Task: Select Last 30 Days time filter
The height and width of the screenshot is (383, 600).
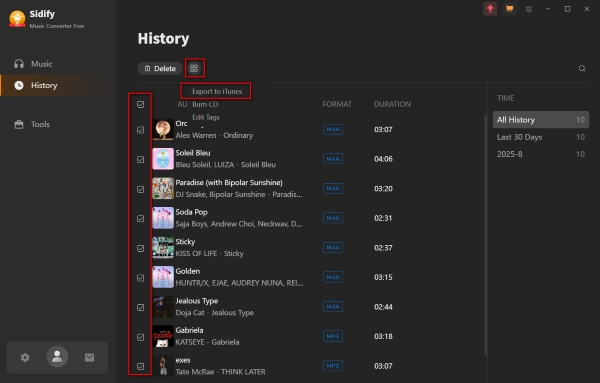Action: click(x=541, y=137)
